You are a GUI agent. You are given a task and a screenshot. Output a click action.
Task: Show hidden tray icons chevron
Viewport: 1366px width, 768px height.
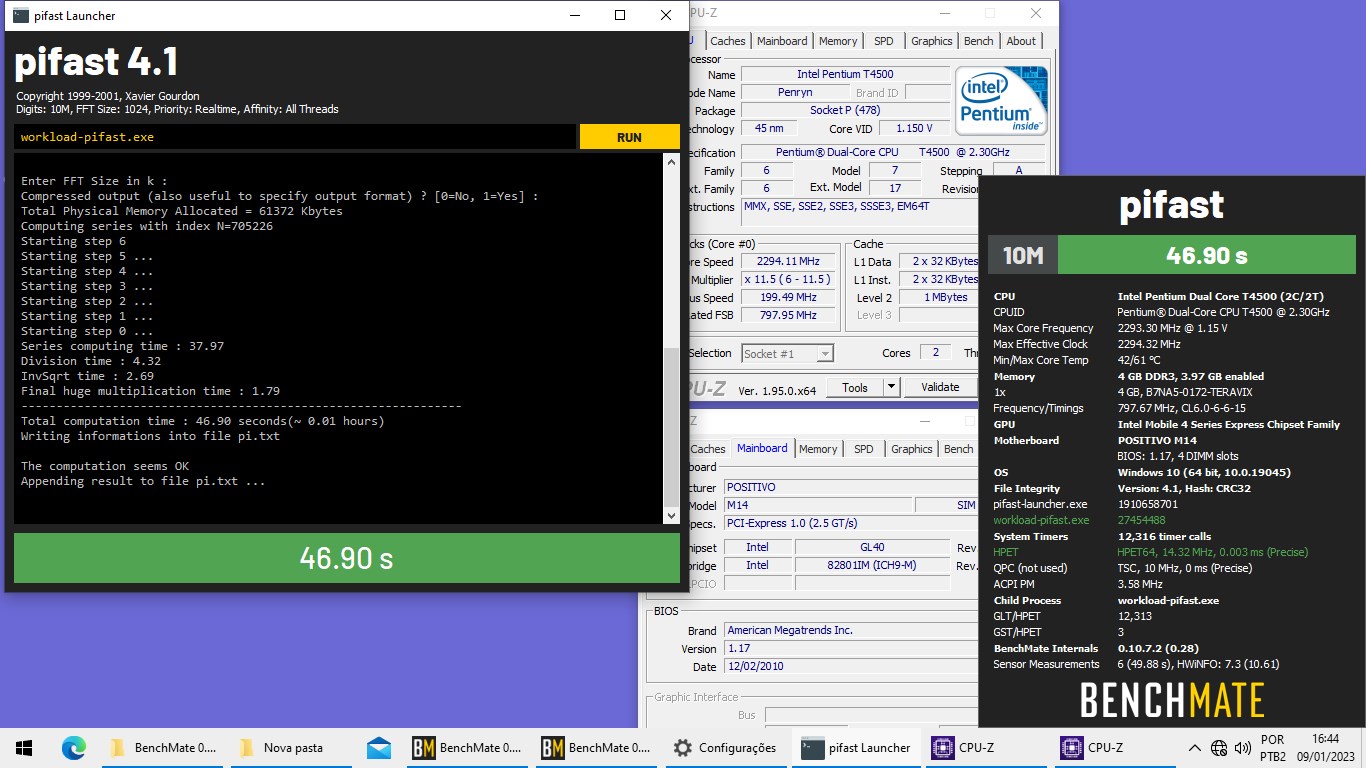tap(1194, 748)
